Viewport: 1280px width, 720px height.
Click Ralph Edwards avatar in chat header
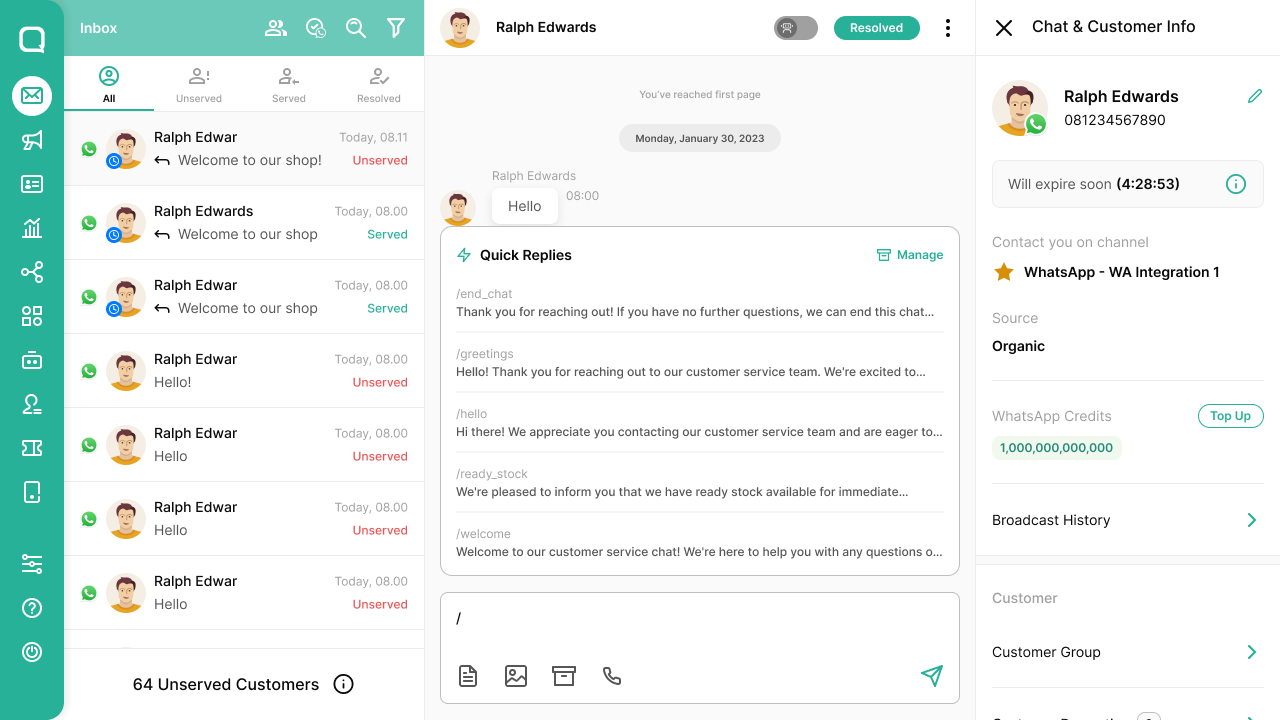click(x=460, y=28)
